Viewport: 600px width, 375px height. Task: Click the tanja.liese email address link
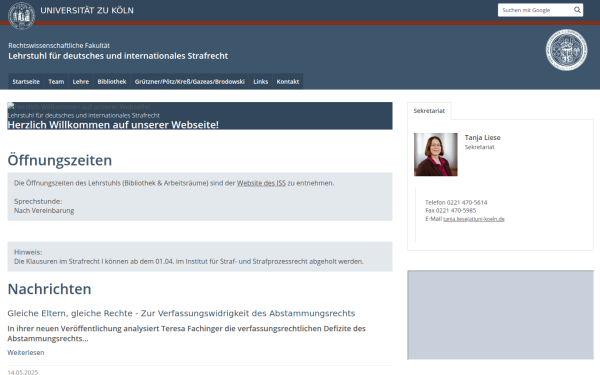point(474,219)
